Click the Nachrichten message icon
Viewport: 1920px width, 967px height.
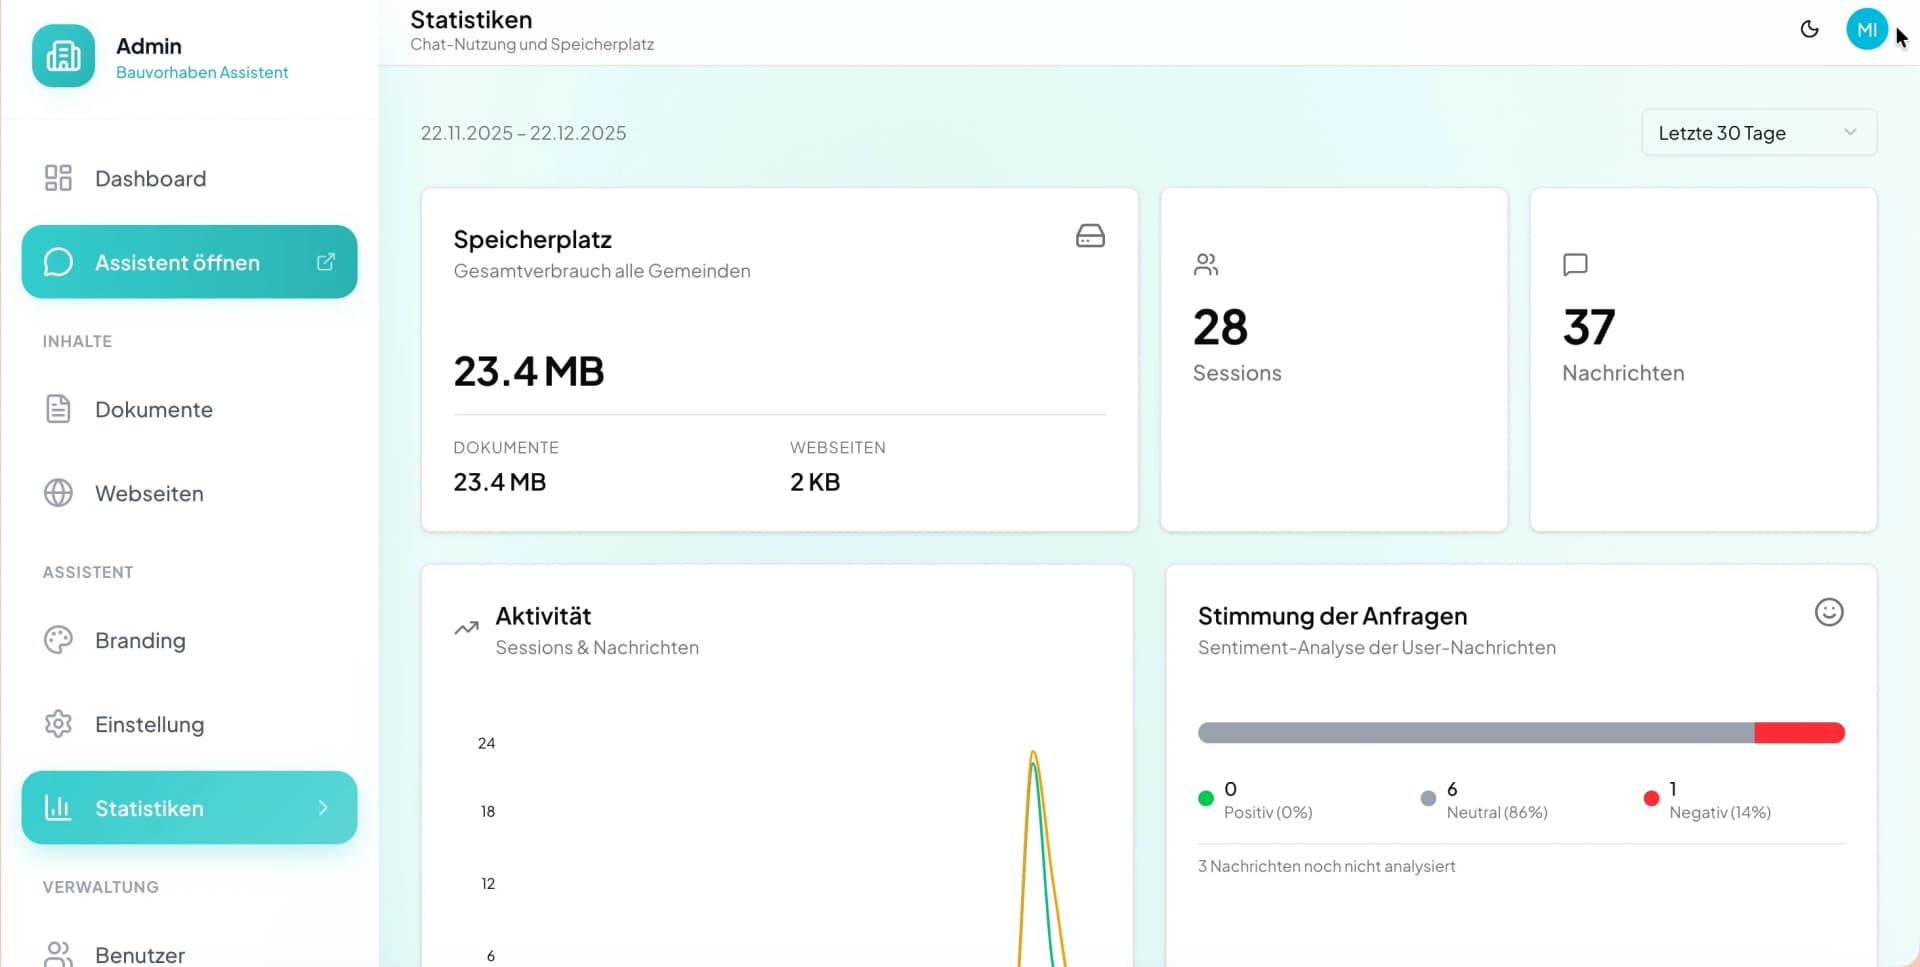point(1575,264)
